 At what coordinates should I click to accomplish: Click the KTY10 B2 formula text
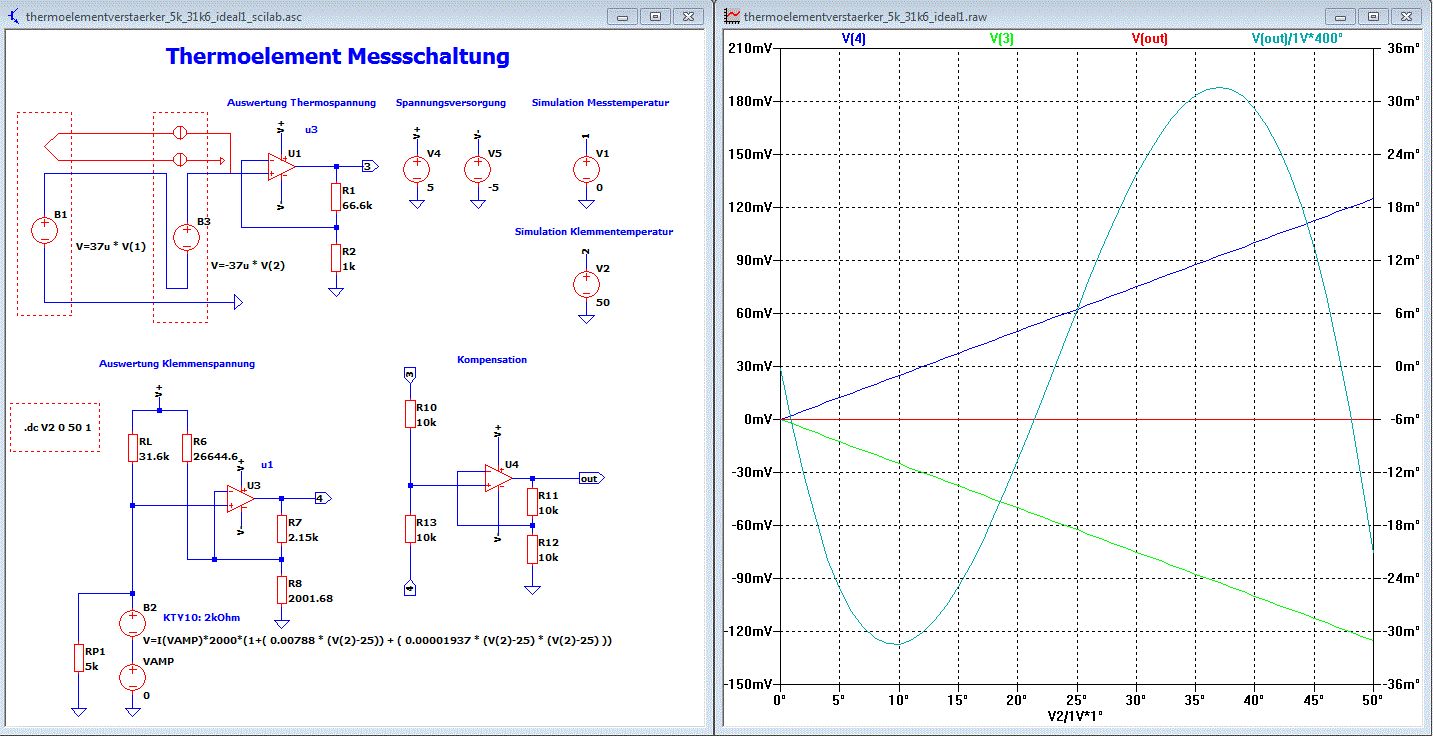(x=377, y=640)
